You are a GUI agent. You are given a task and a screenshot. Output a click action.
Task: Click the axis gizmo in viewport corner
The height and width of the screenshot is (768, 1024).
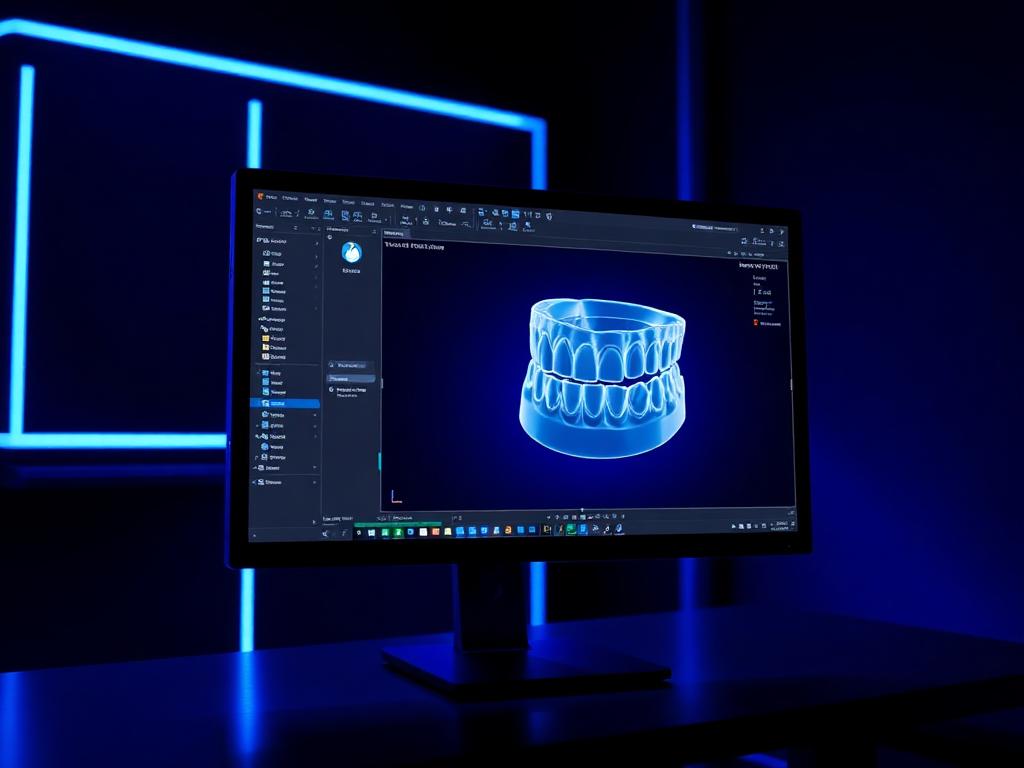tap(396, 498)
